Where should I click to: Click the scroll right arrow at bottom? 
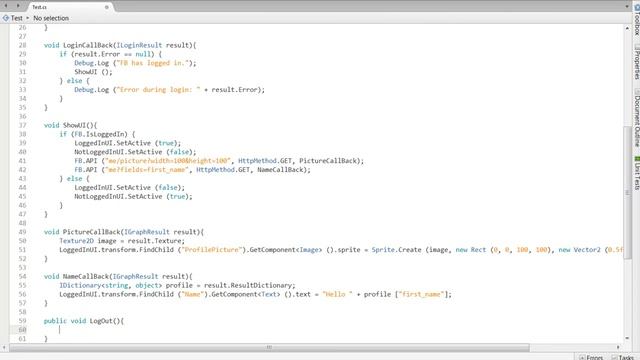(618, 347)
